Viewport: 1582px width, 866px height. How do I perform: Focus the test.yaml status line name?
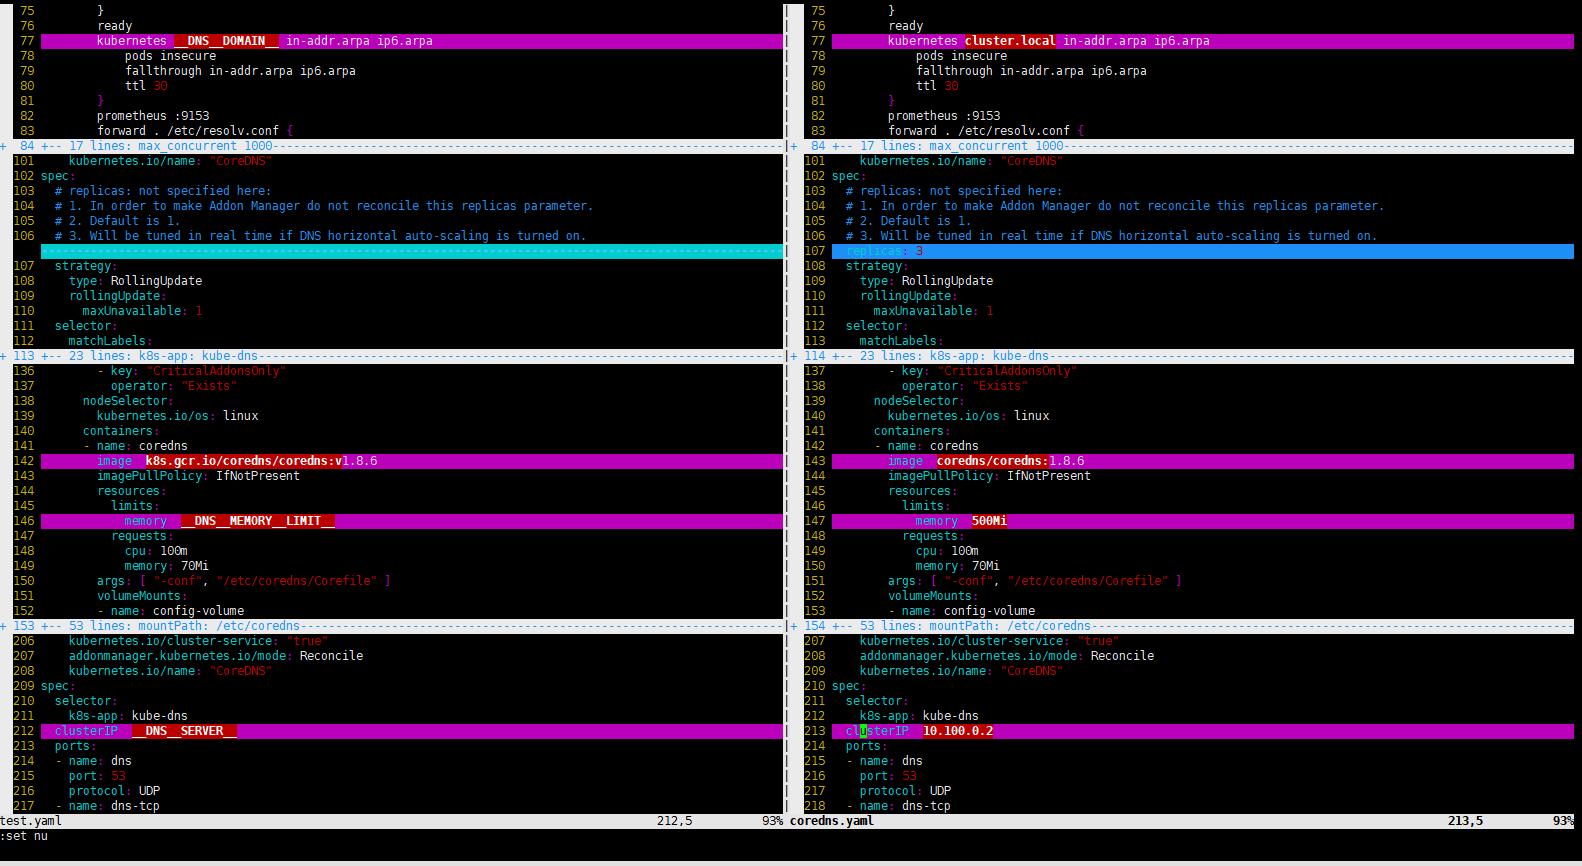click(31, 821)
